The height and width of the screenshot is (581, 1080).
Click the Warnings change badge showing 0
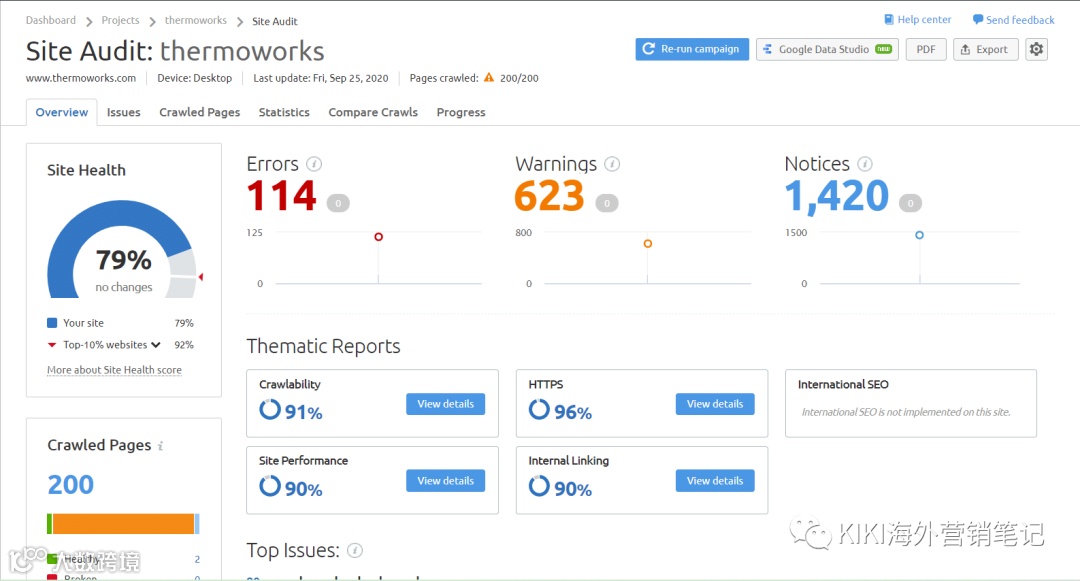click(x=606, y=203)
